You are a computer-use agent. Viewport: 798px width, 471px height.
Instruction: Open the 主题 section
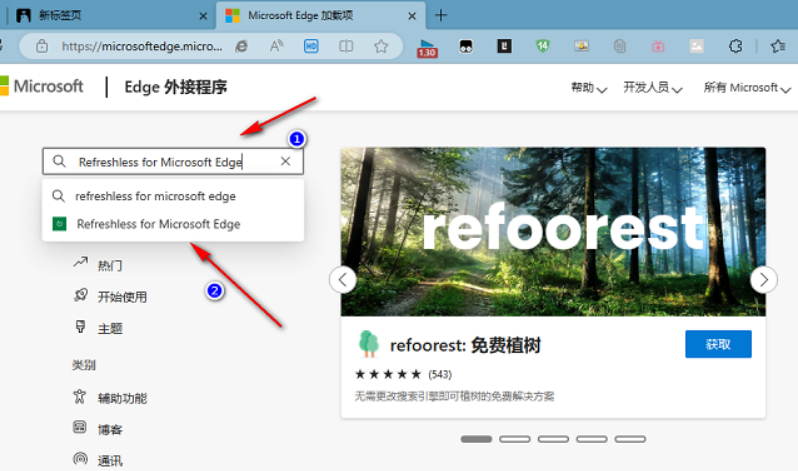point(109,328)
